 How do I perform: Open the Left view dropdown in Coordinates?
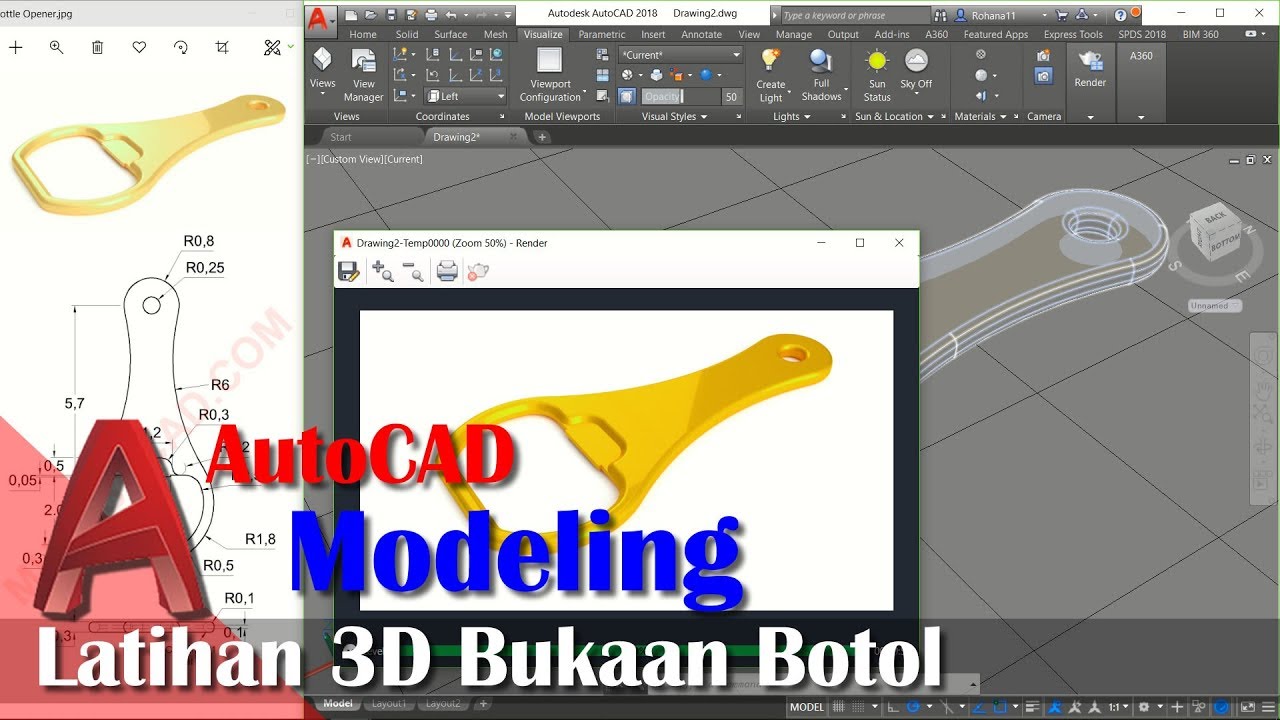click(465, 96)
